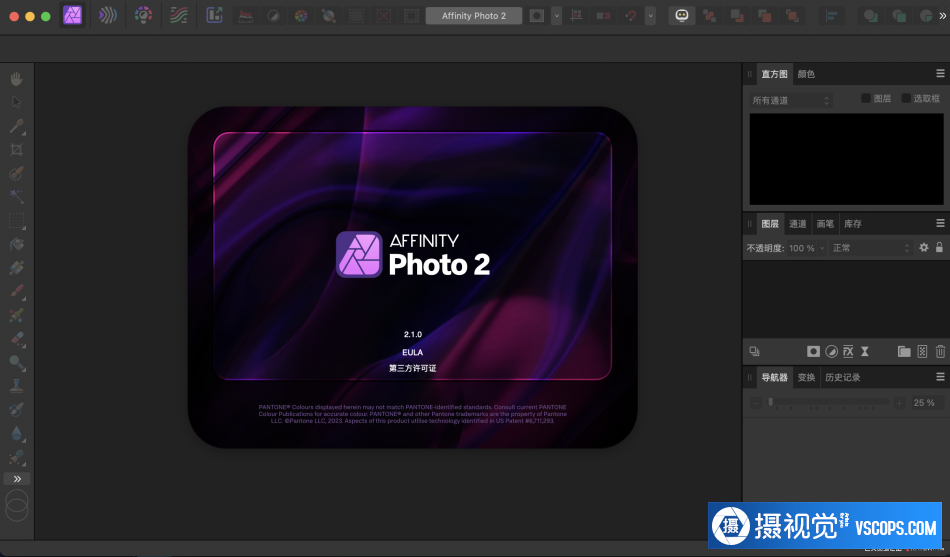Open Layer Effects FX
The image size is (950, 557).
[848, 351]
